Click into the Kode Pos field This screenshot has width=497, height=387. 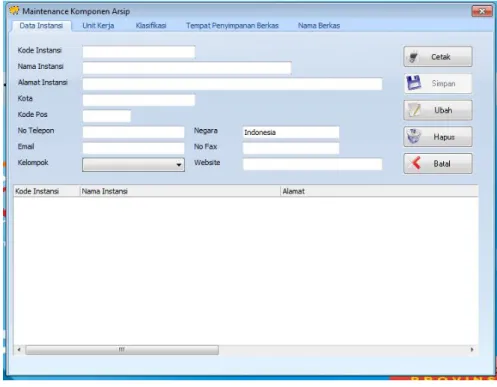pyautogui.click(x=107, y=116)
